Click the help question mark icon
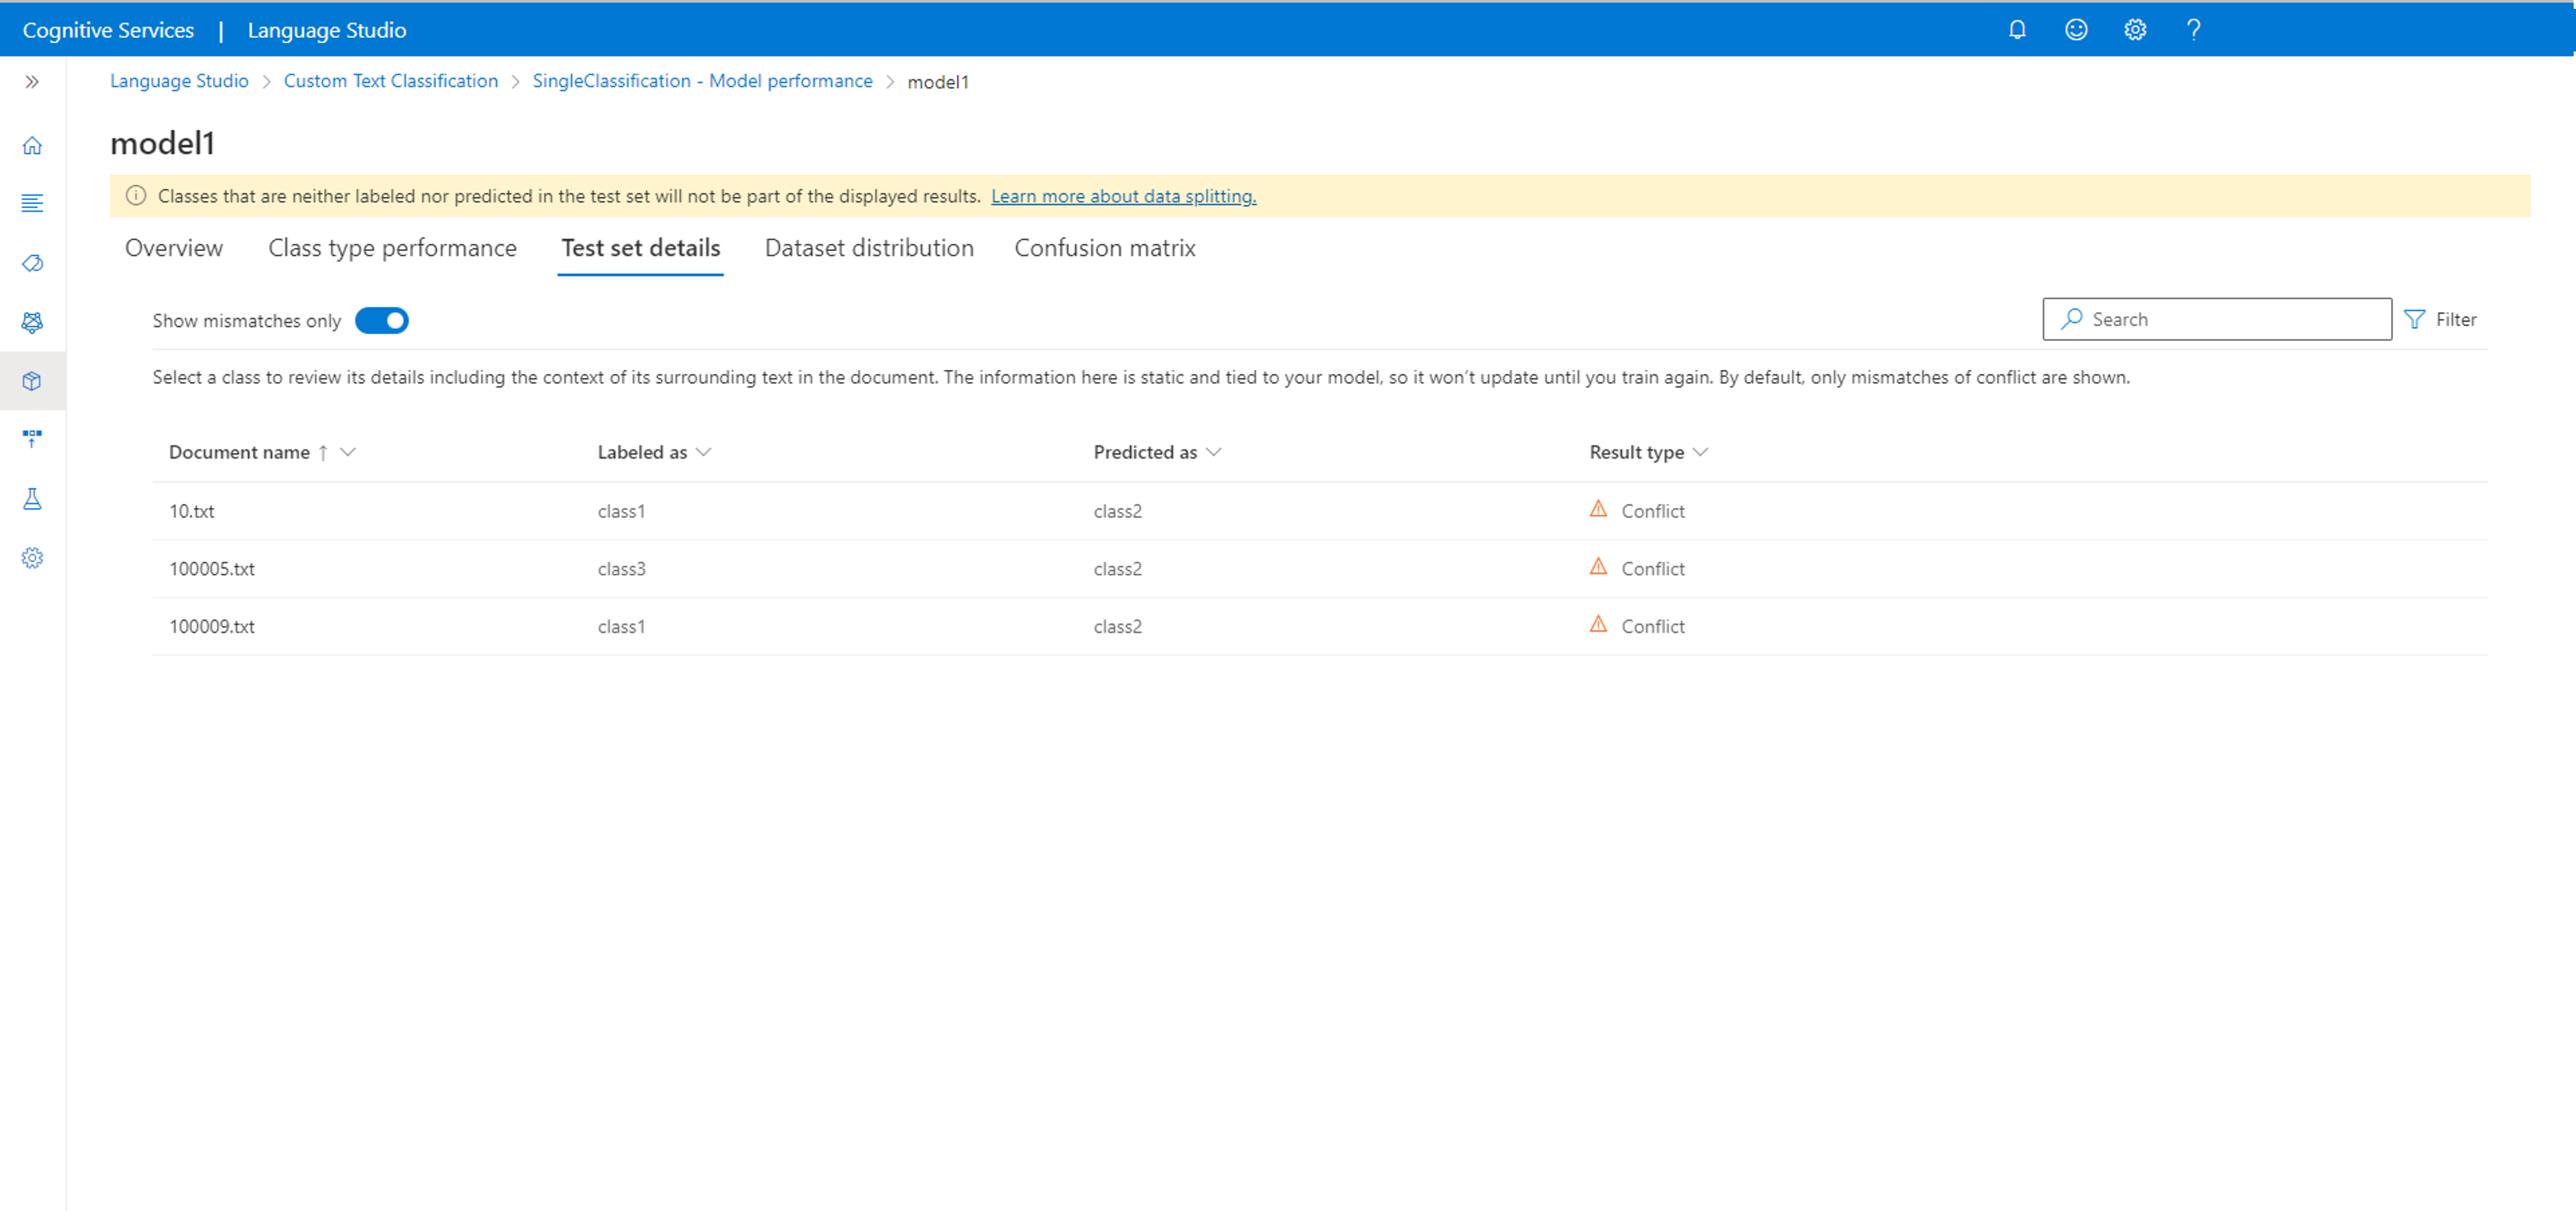This screenshot has width=2576, height=1211. pyautogui.click(x=2193, y=30)
